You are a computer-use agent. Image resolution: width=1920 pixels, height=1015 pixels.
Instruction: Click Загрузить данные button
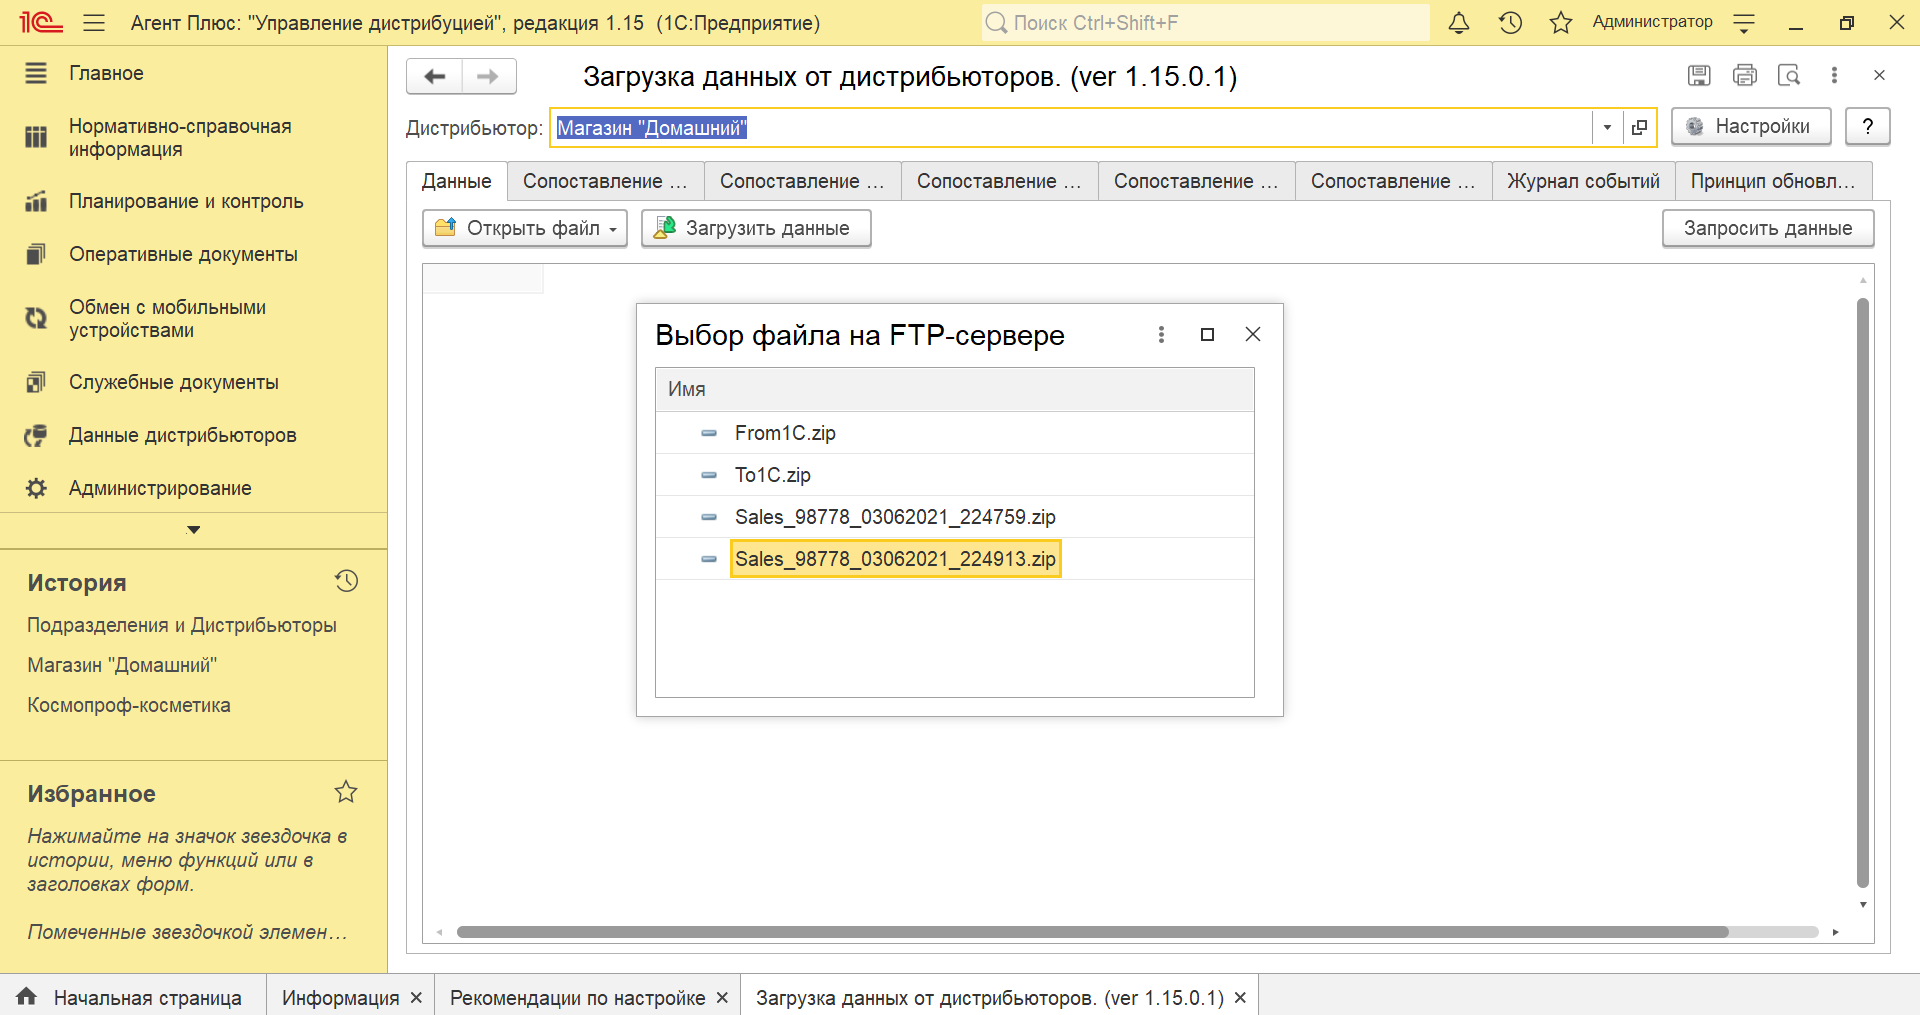tap(756, 228)
